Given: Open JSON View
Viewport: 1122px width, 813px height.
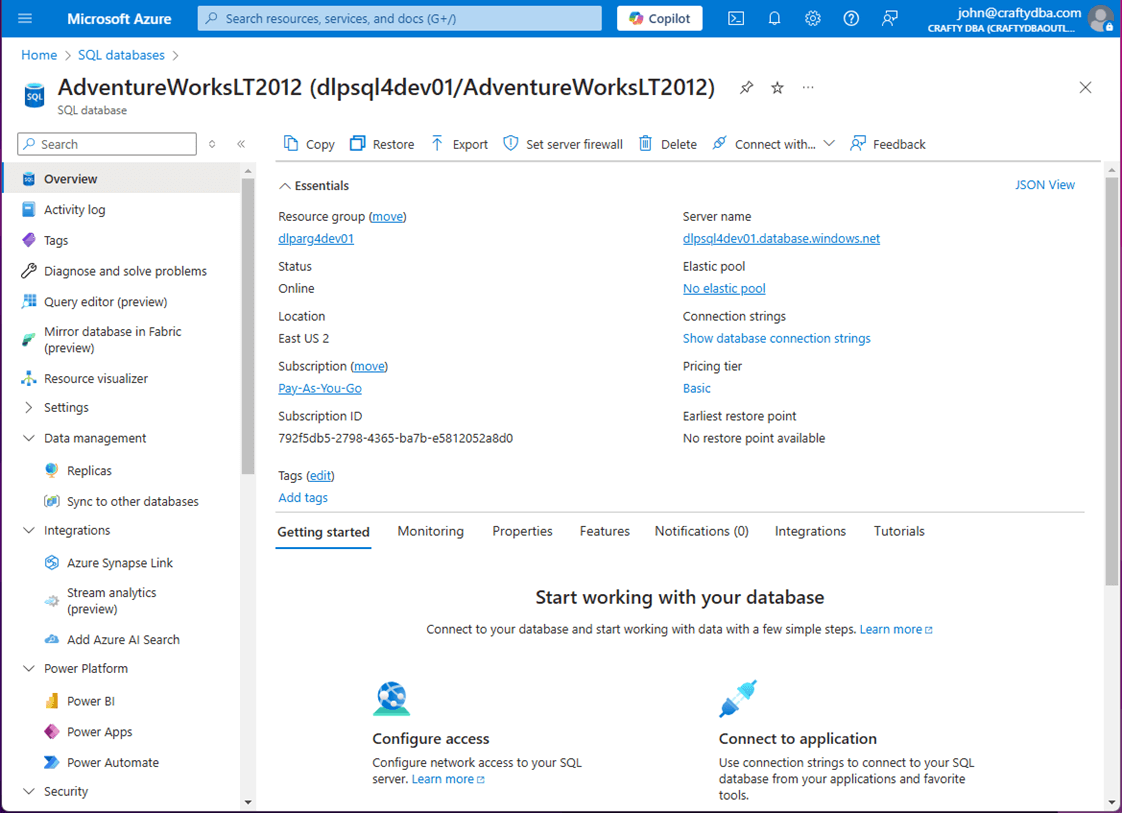Looking at the screenshot, I should point(1045,185).
